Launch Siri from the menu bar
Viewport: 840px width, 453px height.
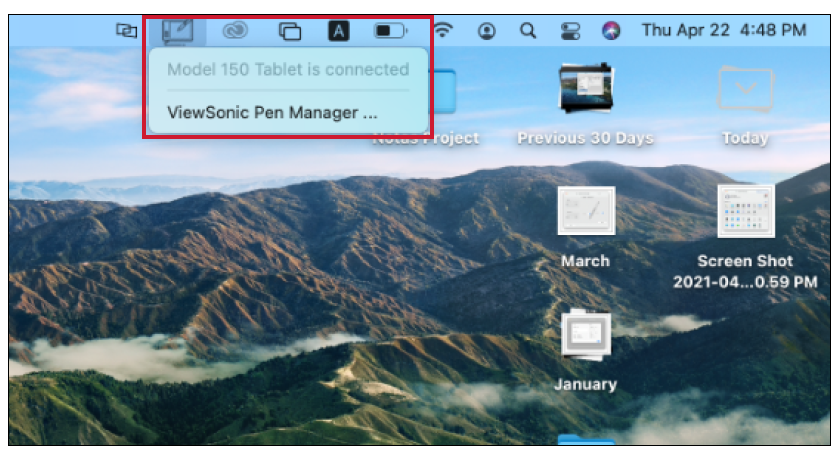[x=612, y=32]
